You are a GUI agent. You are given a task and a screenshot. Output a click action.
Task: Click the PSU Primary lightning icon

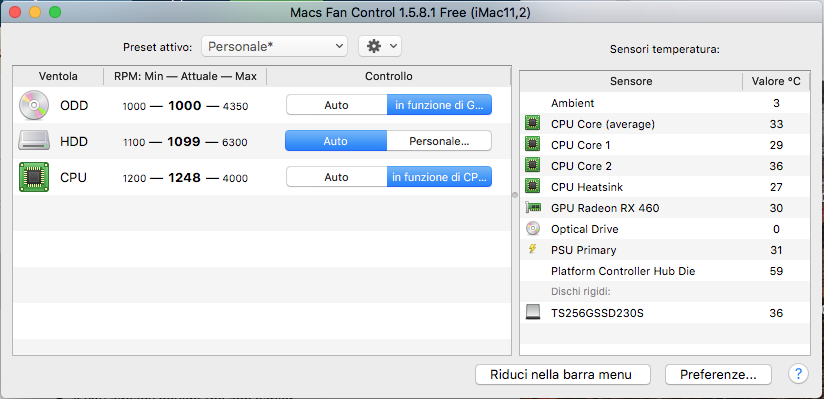pyautogui.click(x=532, y=249)
